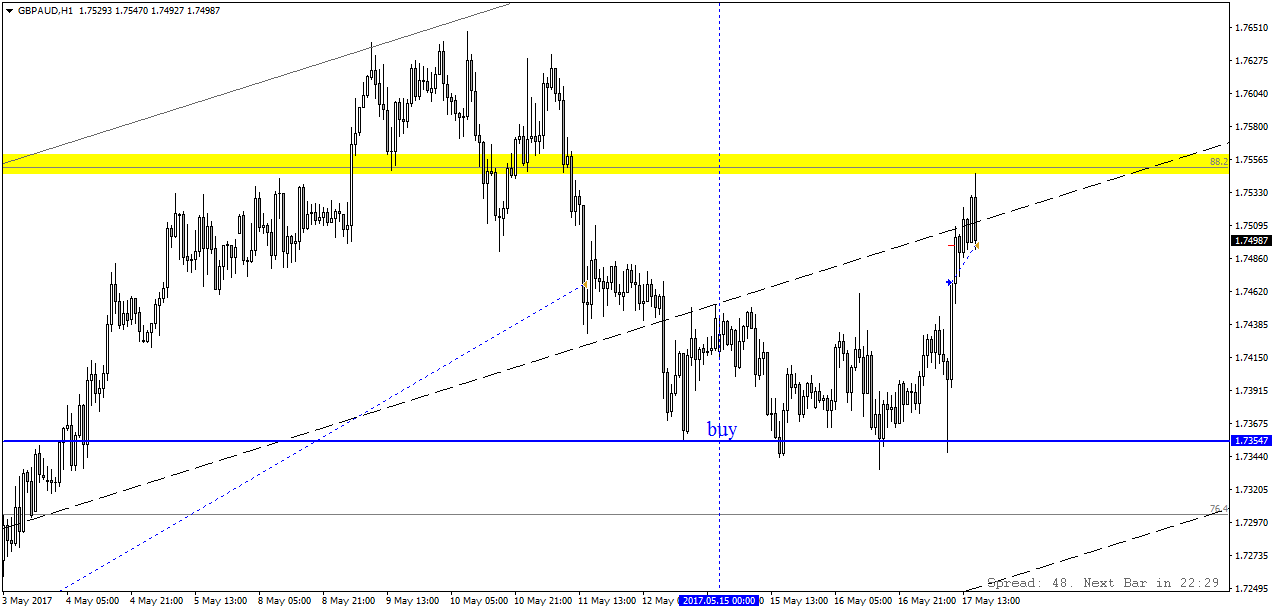The width and height of the screenshot is (1272, 612).
Task: Click the 1.75565 price scale value
Action: click(x=1252, y=160)
